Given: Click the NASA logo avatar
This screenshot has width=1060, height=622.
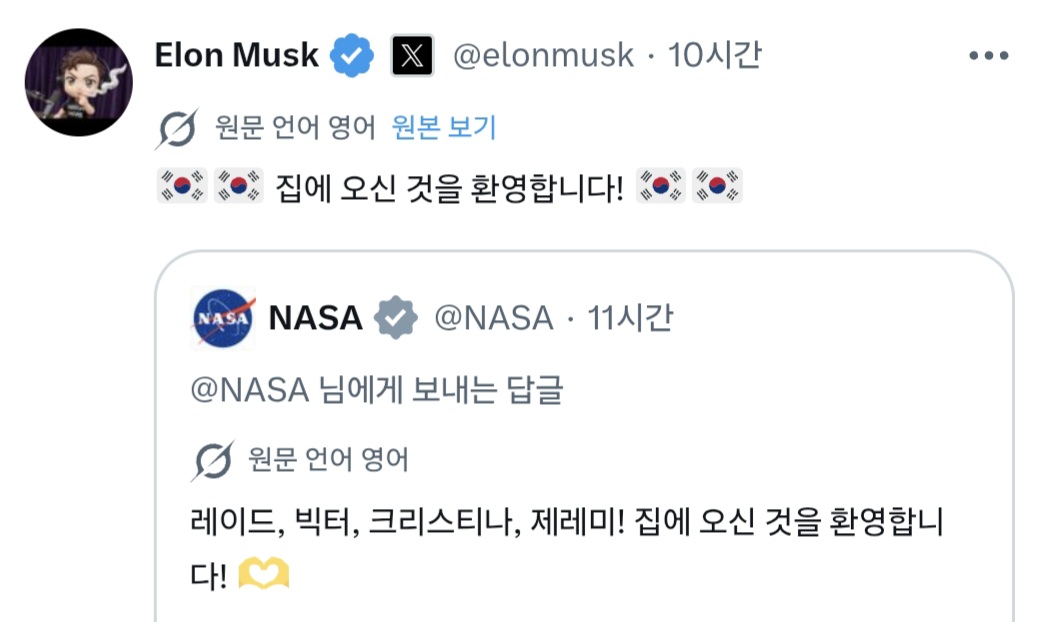Looking at the screenshot, I should 222,318.
